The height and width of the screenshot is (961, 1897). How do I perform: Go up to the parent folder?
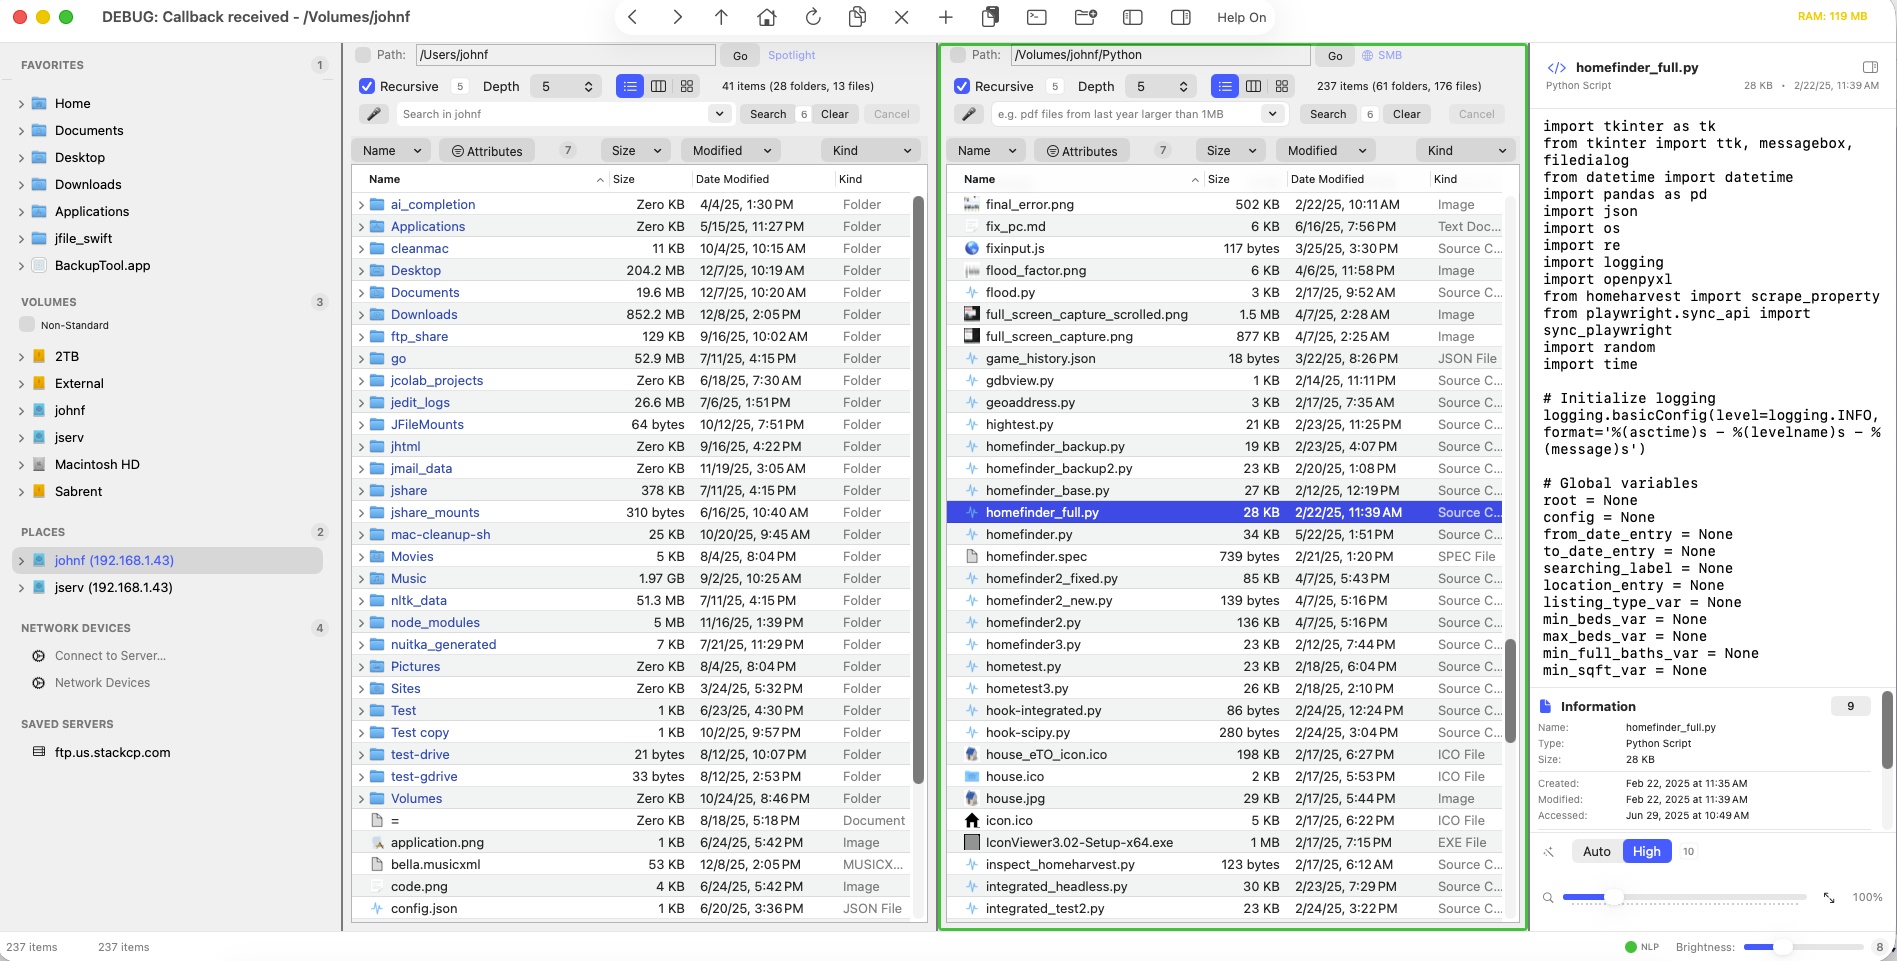tap(721, 17)
